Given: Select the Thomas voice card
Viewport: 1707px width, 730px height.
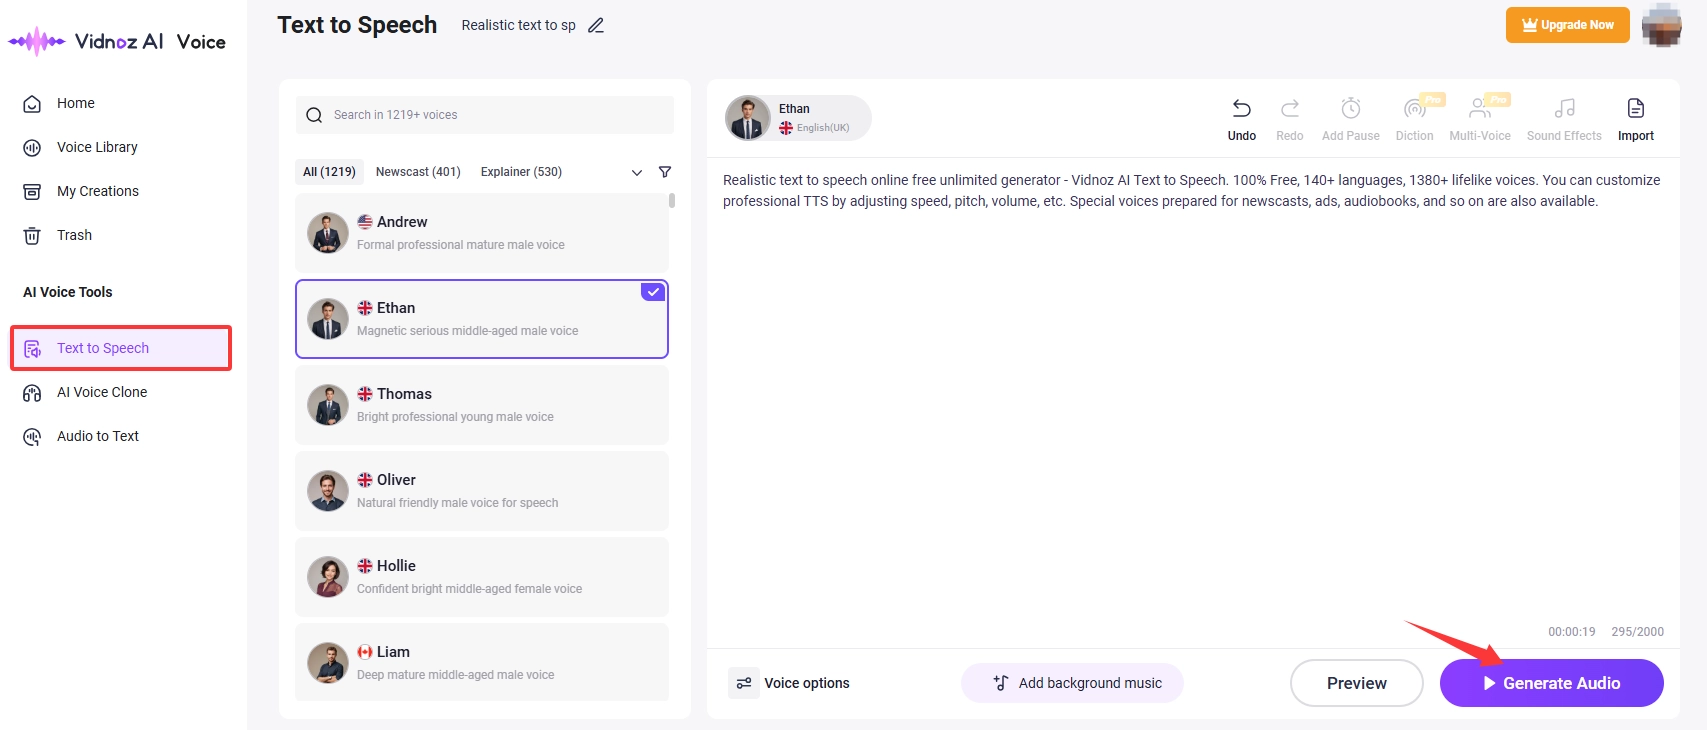Looking at the screenshot, I should (x=482, y=405).
